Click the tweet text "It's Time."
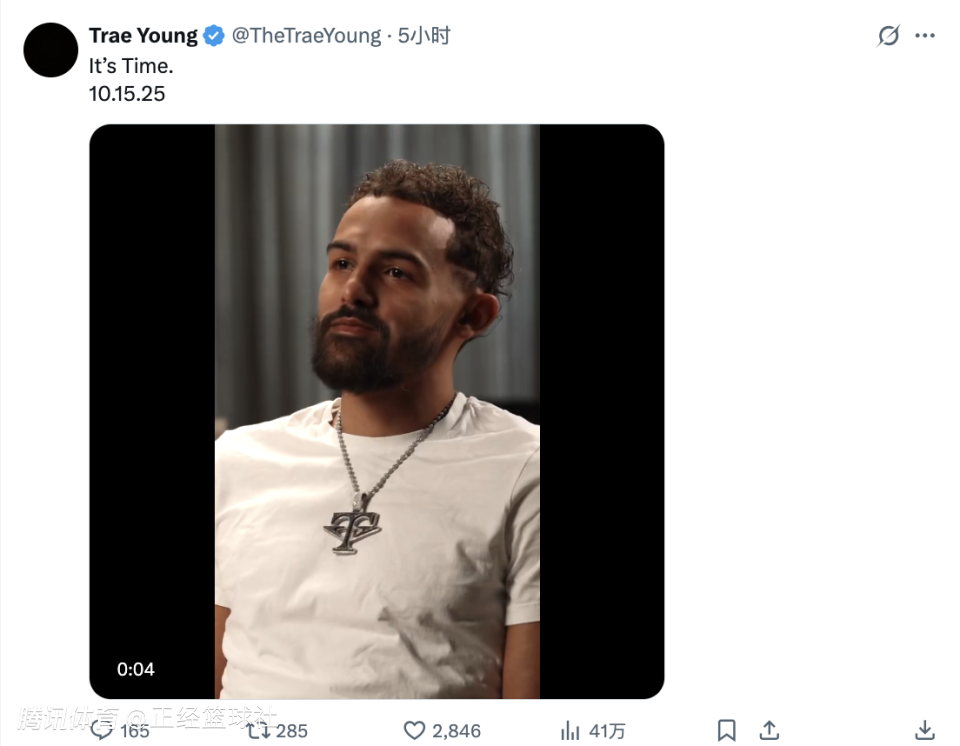Screen dimensions: 960x746 click(x=131, y=66)
